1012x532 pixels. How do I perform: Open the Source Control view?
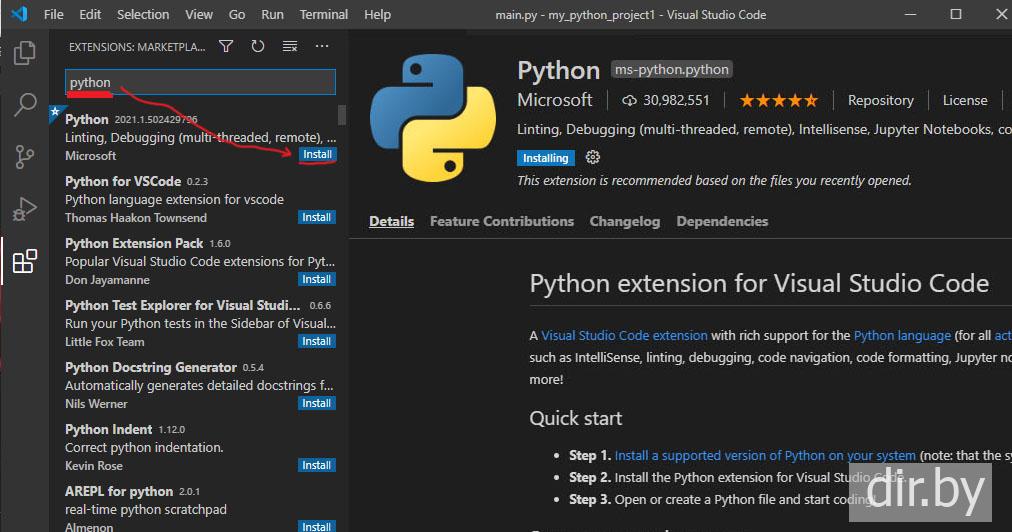[x=24, y=157]
